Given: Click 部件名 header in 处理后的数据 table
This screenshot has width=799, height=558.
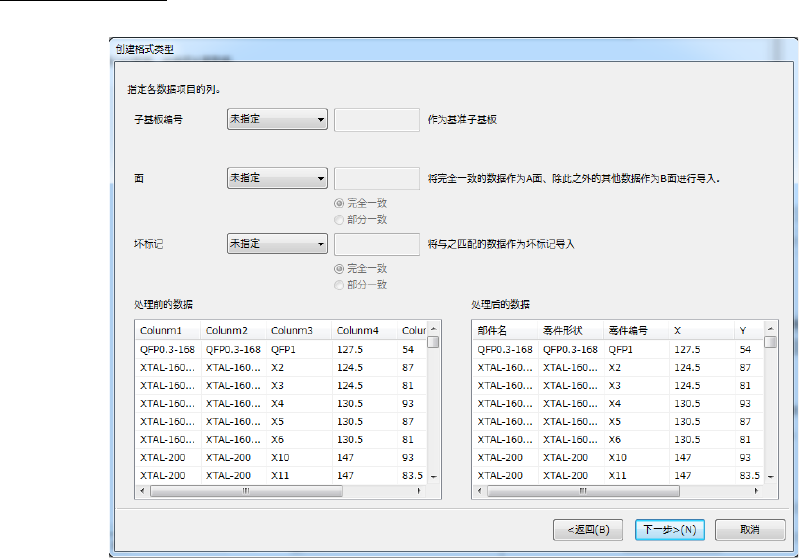Looking at the screenshot, I should [505, 330].
